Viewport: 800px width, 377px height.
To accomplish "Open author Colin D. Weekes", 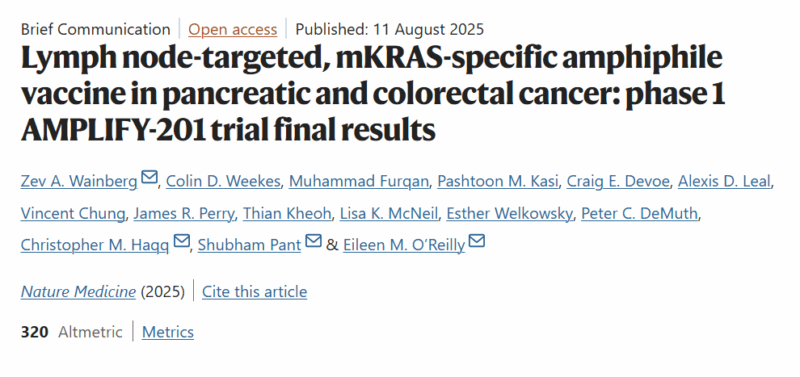I will point(223,181).
